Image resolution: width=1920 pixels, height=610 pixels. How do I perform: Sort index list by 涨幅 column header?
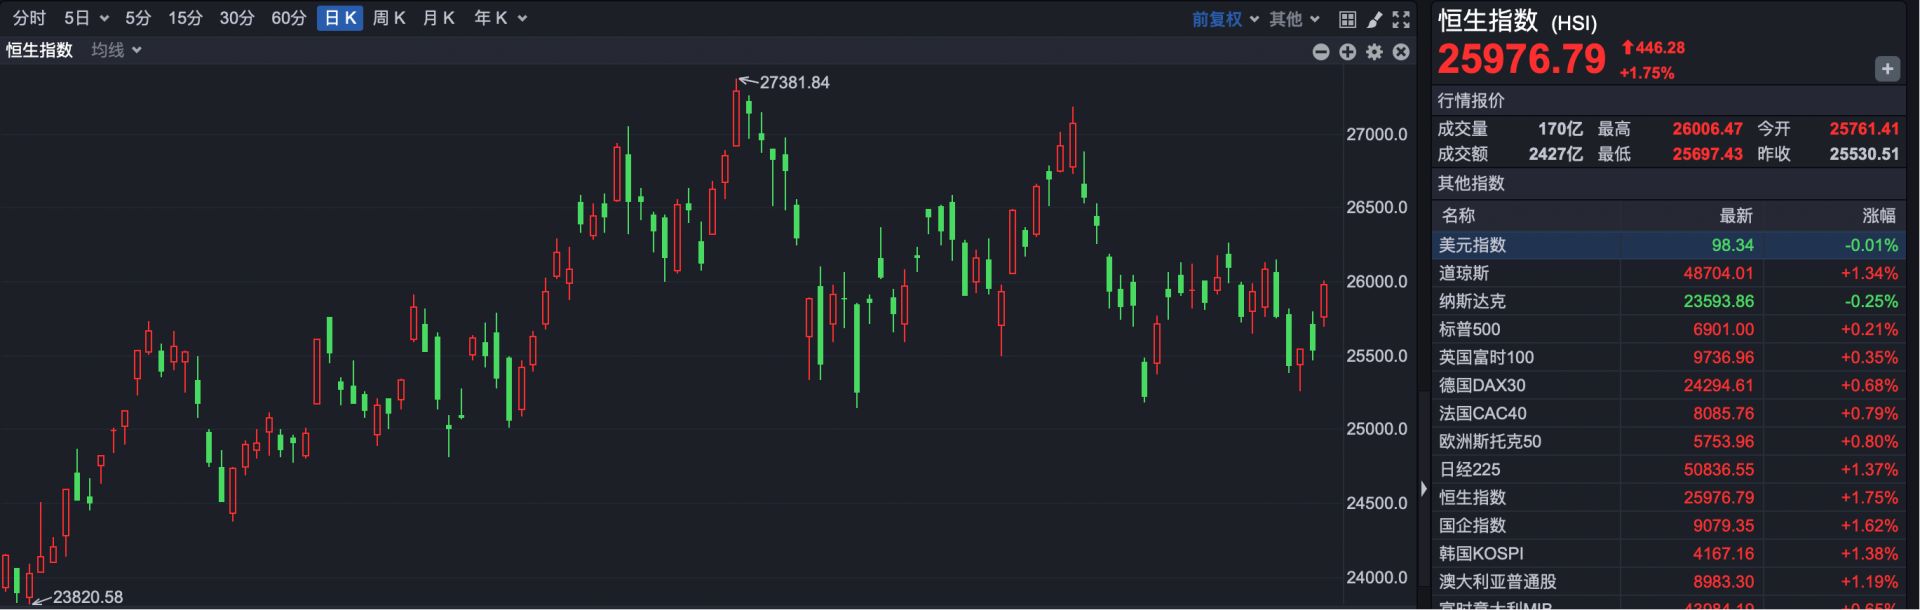[1878, 215]
